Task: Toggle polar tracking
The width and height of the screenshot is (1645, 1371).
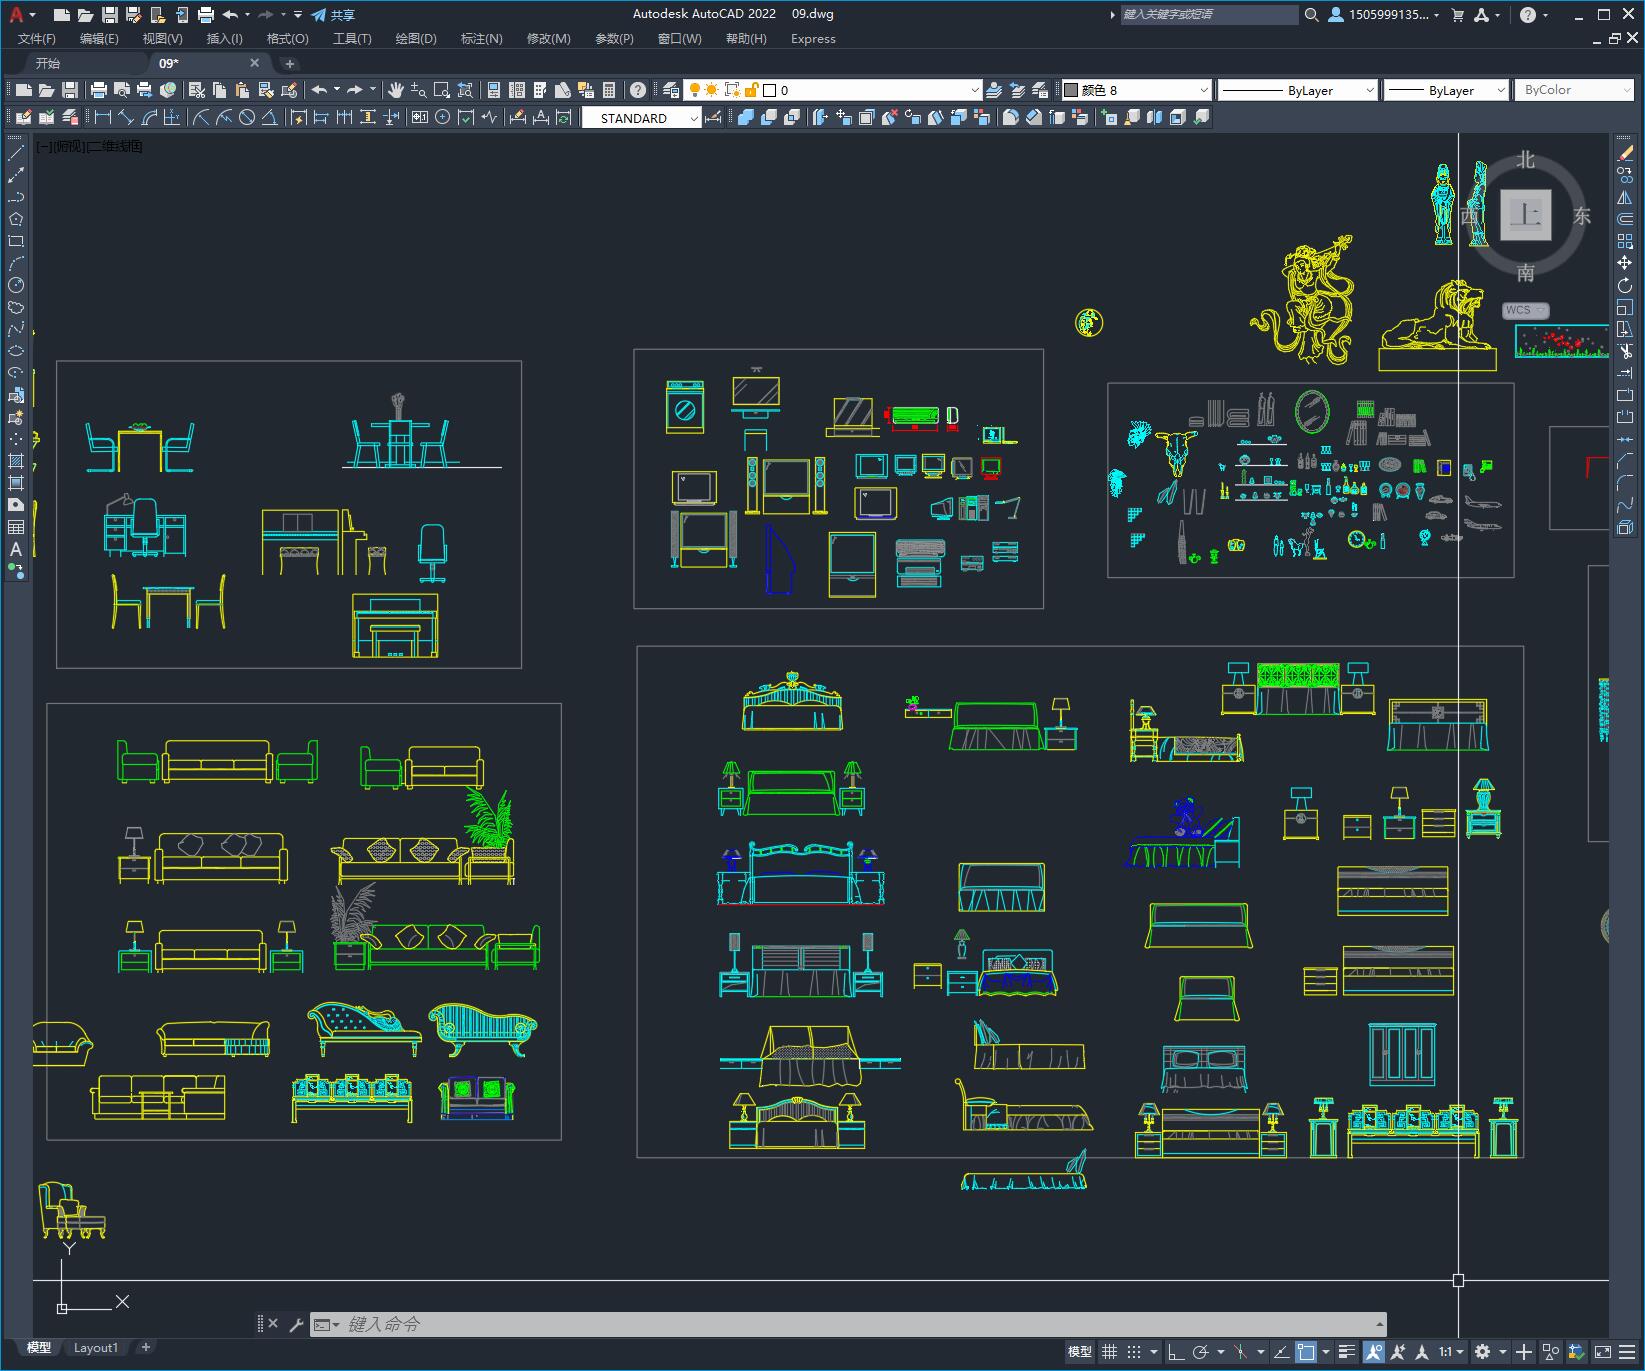Action: 1201,1352
